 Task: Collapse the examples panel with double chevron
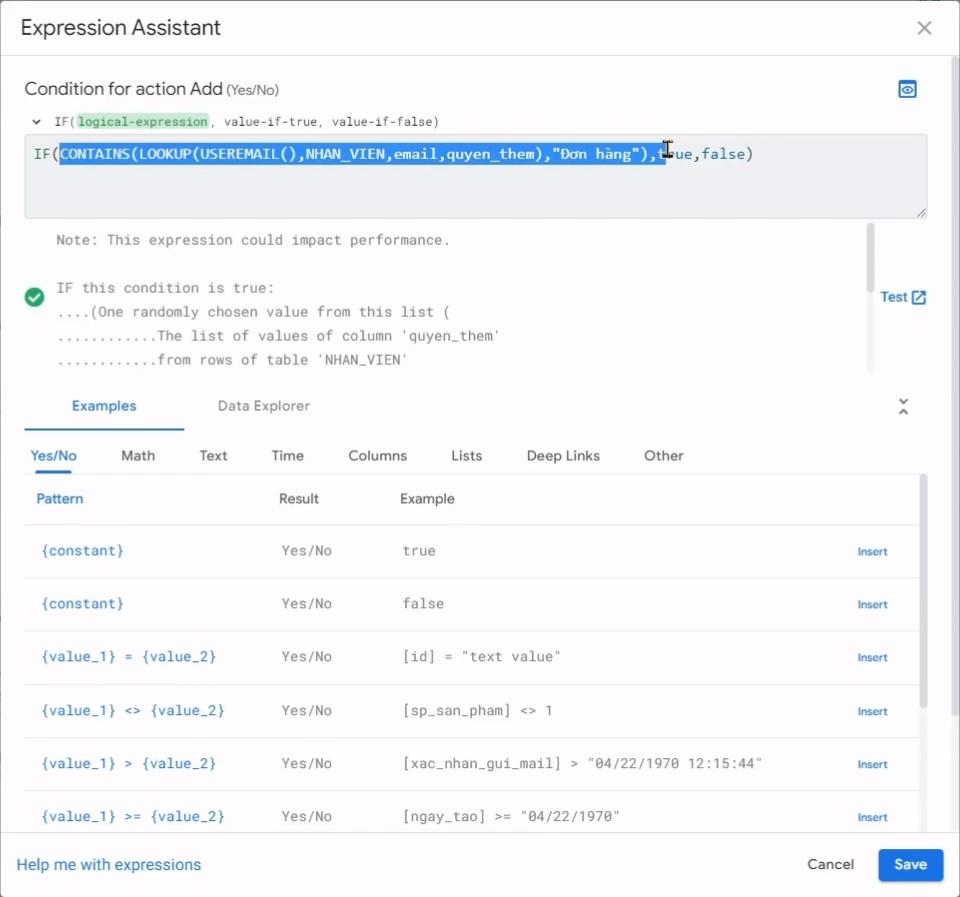click(x=903, y=407)
